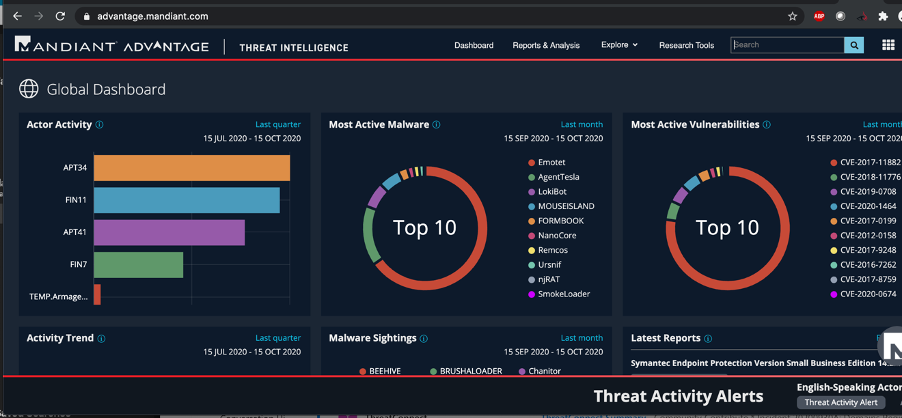The width and height of the screenshot is (902, 418).
Task: Click the Threat Activity Alert tag button
Action: click(840, 402)
